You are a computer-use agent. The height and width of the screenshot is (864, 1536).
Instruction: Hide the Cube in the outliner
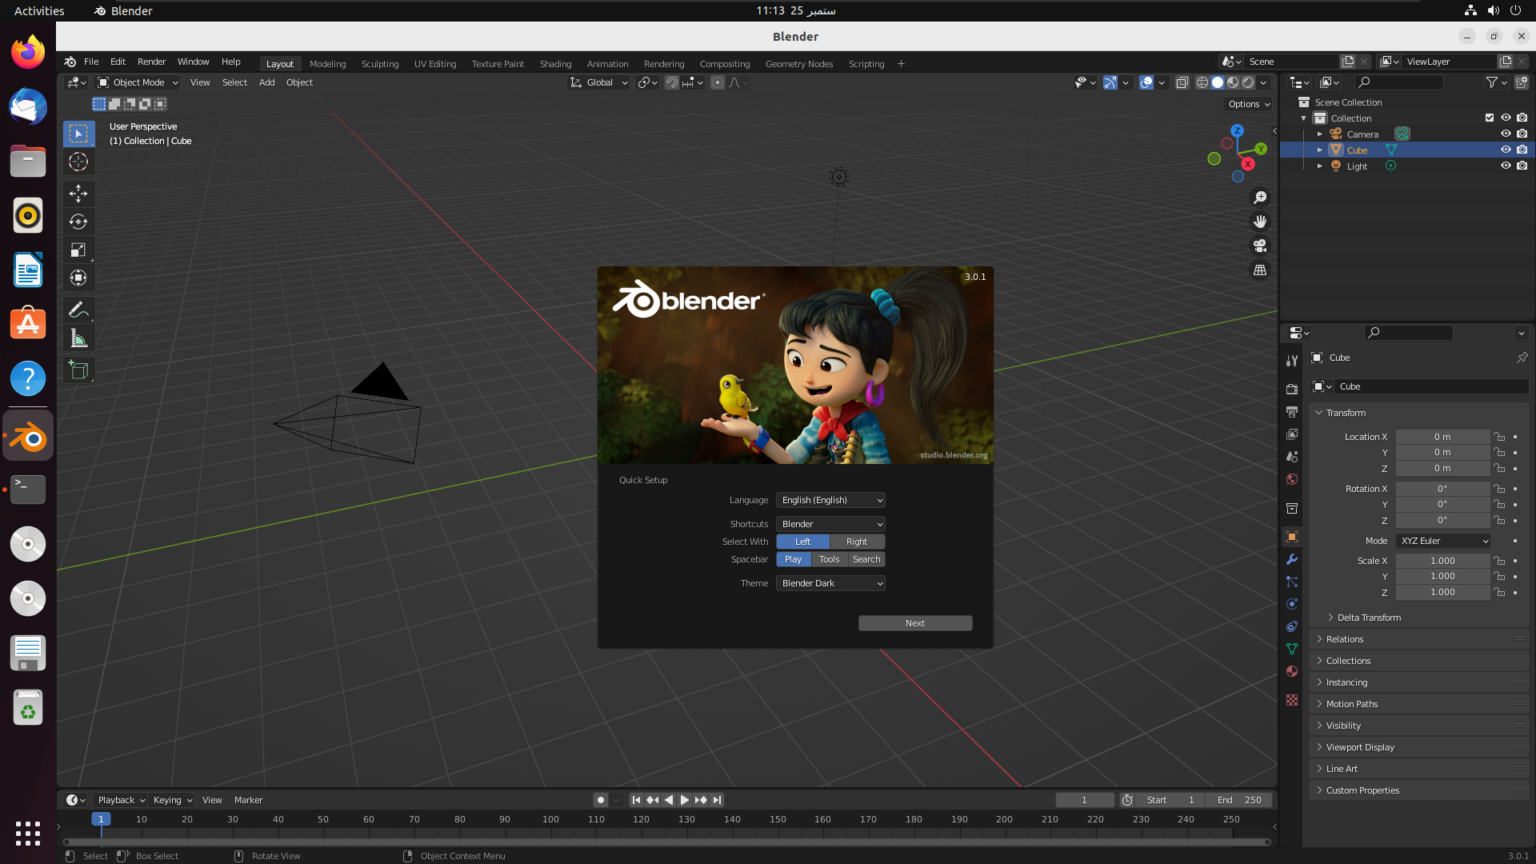1505,150
